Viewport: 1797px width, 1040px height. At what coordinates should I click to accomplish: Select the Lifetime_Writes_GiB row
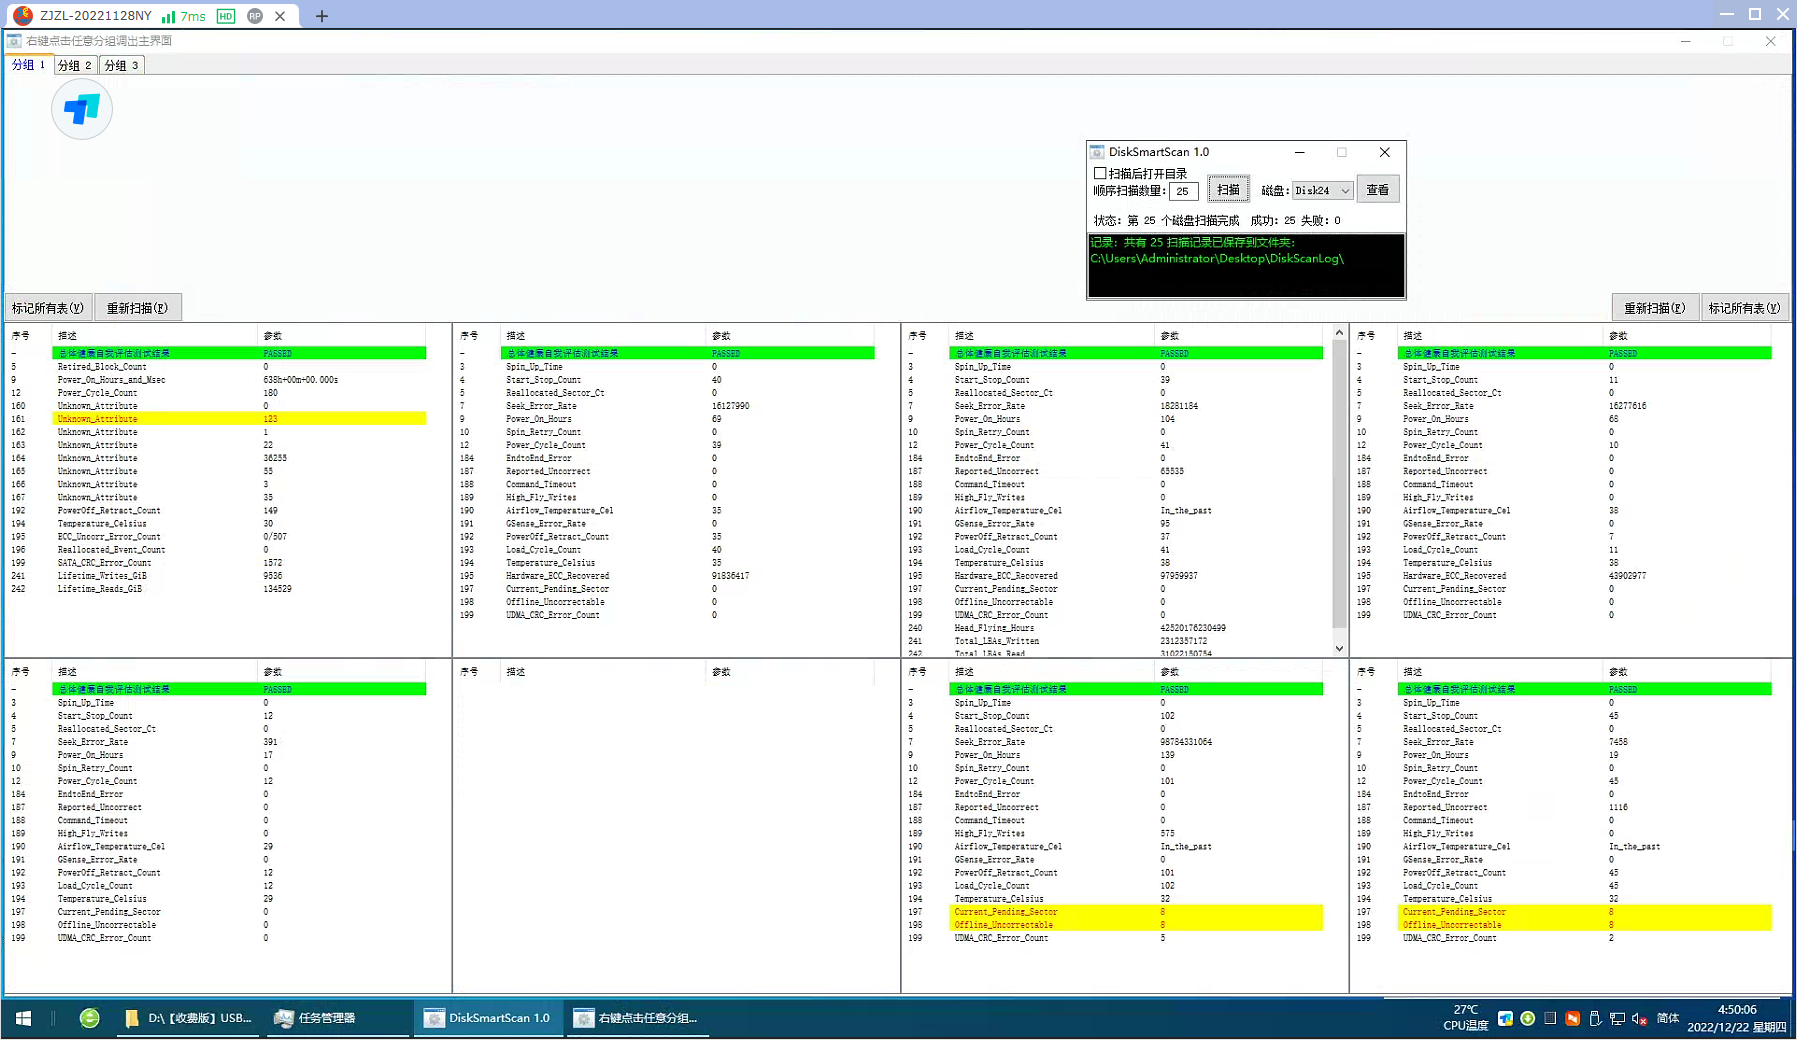[x=218, y=576]
